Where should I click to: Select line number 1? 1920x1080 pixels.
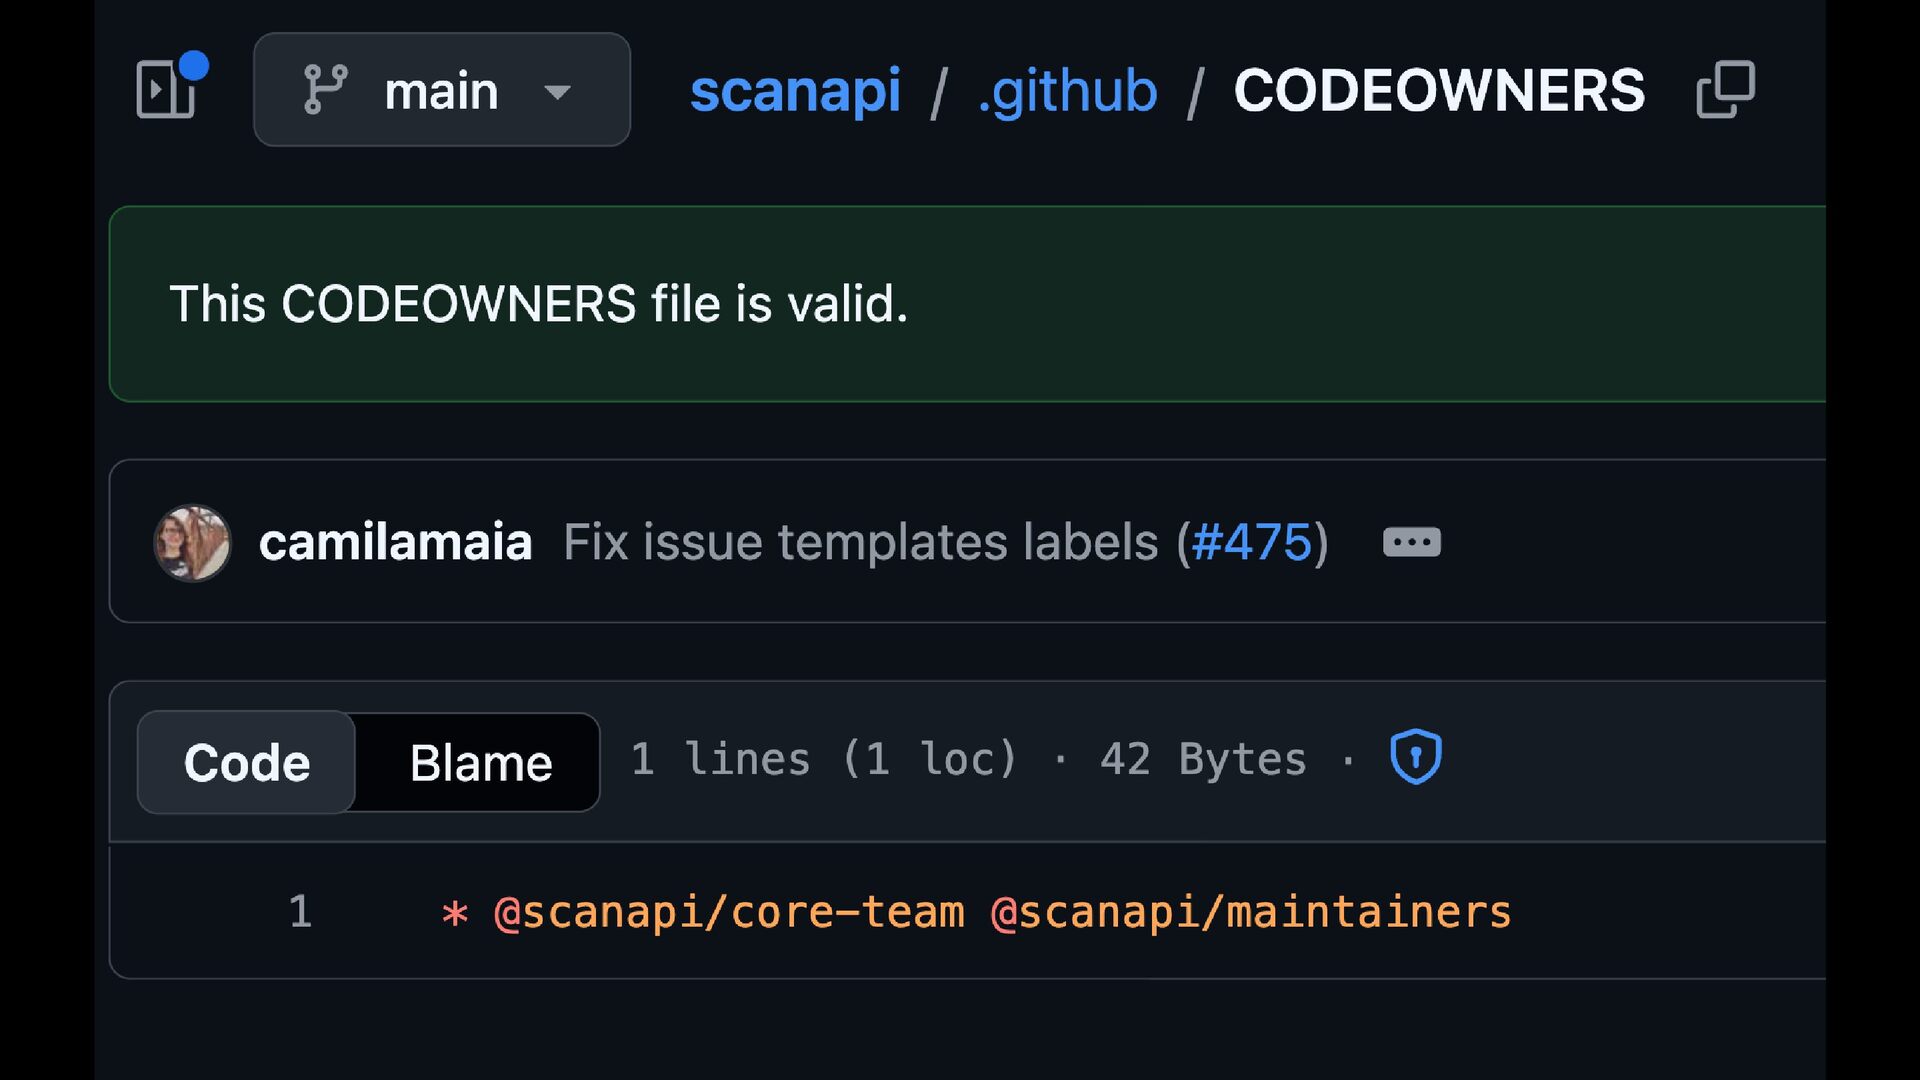(300, 911)
